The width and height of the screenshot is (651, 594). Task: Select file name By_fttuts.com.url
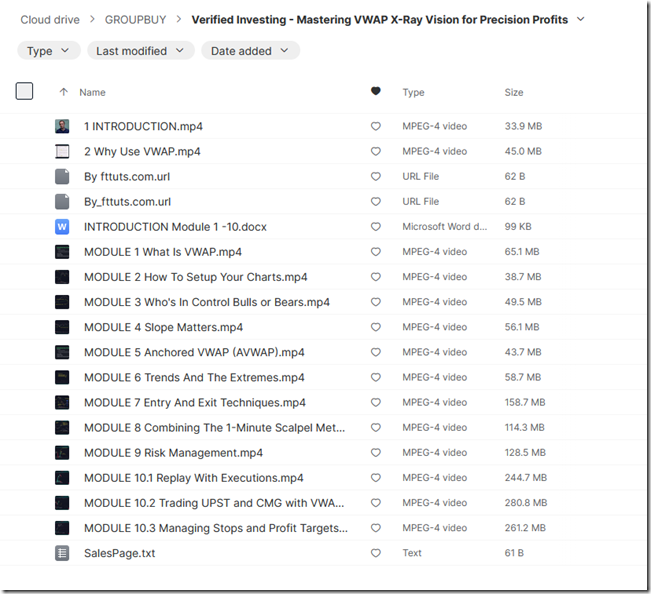(x=127, y=202)
